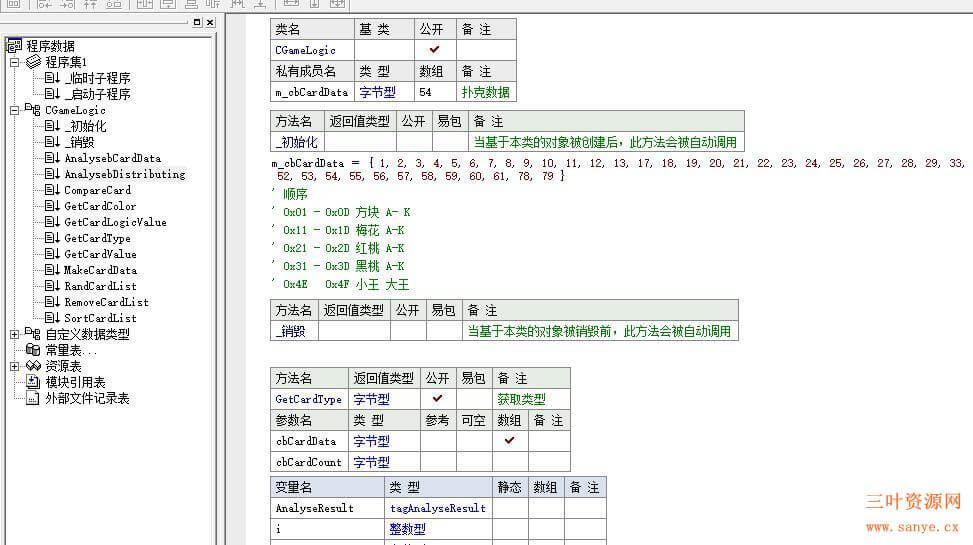This screenshot has height=545, width=973.
Task: Click the _初始化 method name cell
Action: pyautogui.click(x=297, y=142)
